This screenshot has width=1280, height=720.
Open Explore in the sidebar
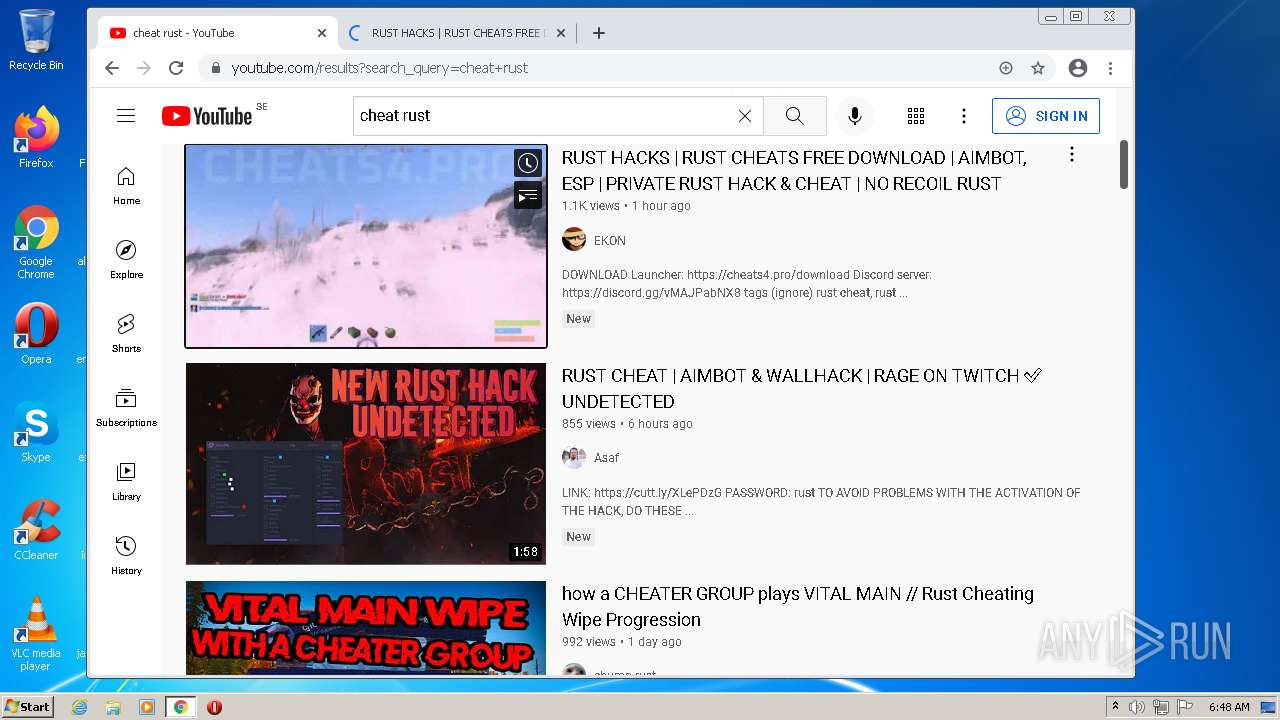(126, 260)
